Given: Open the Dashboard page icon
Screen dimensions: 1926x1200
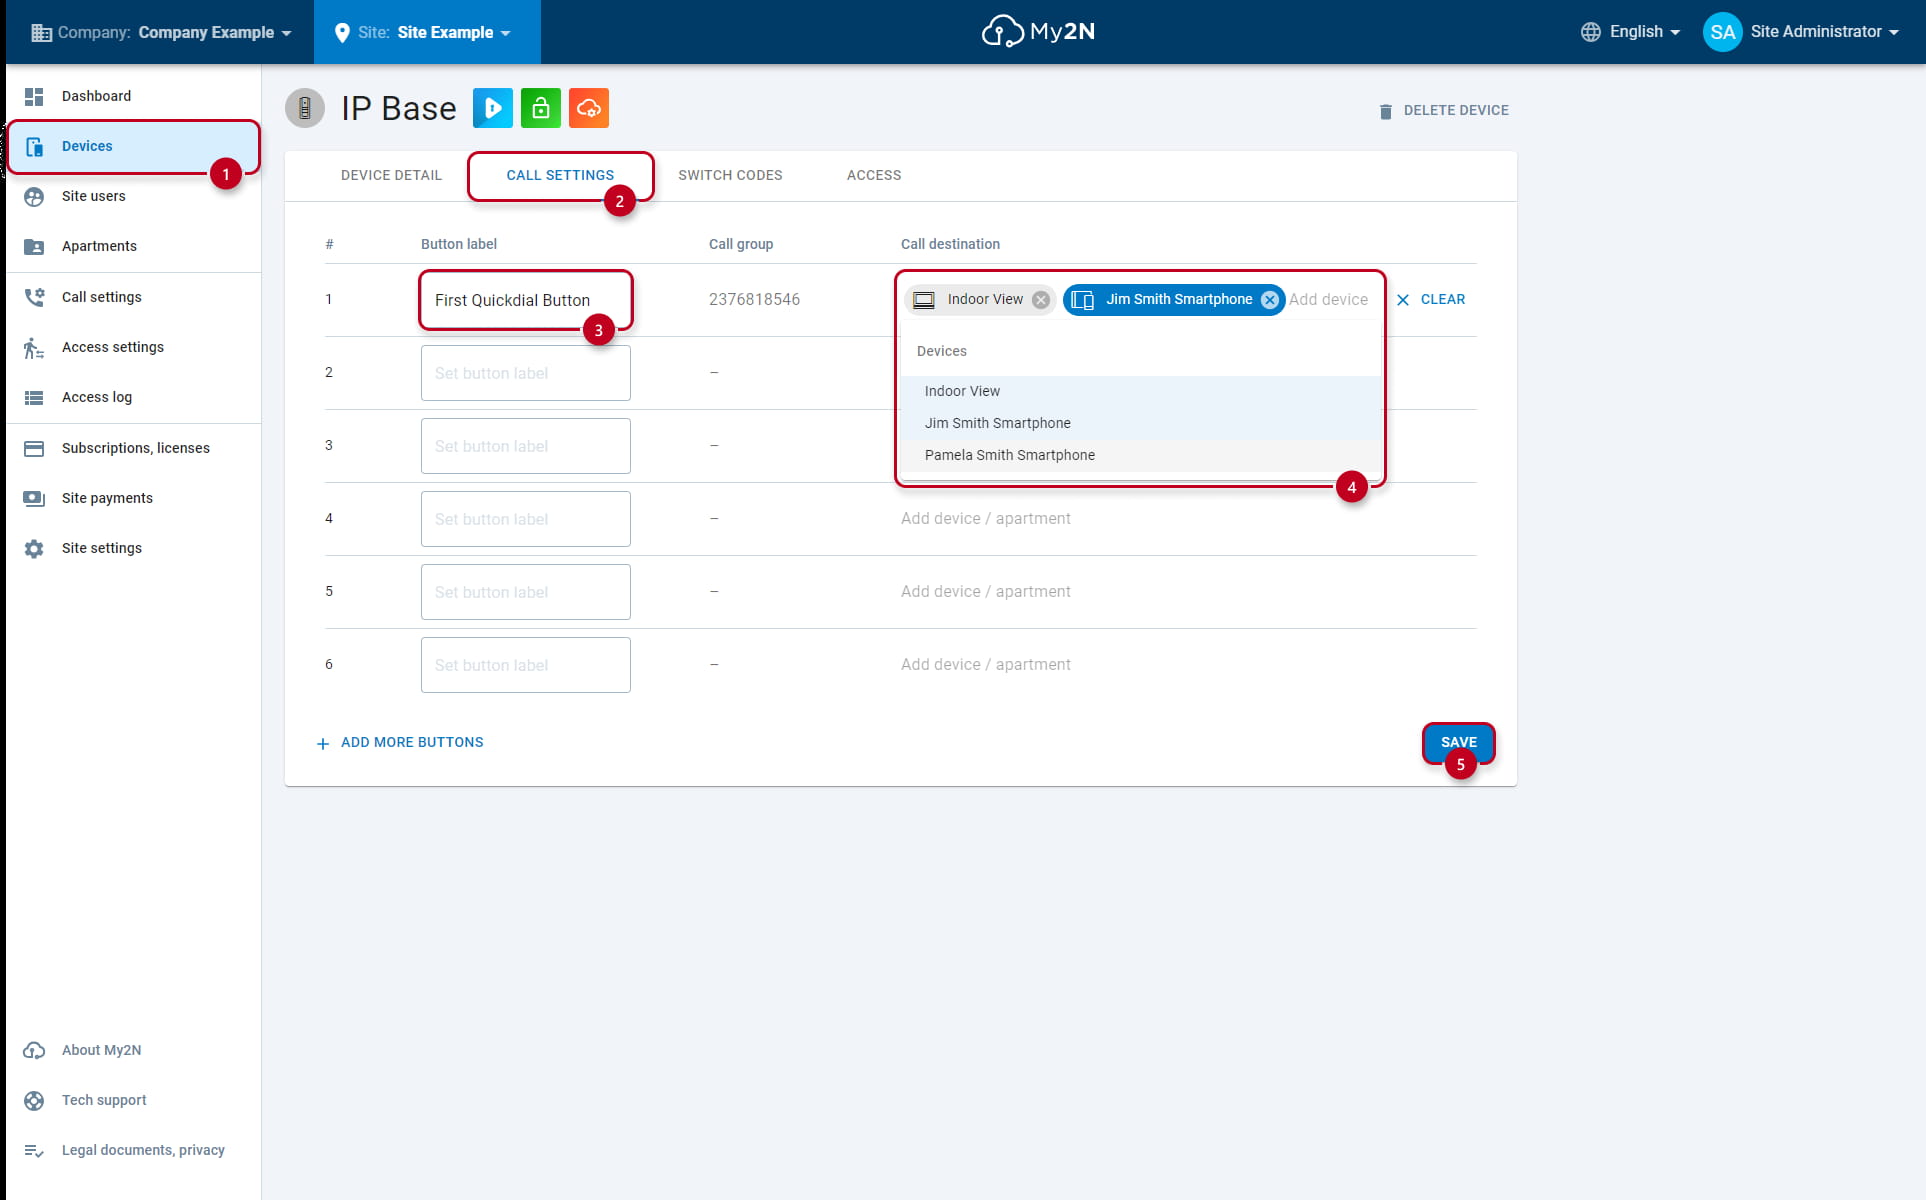Looking at the screenshot, I should (34, 96).
